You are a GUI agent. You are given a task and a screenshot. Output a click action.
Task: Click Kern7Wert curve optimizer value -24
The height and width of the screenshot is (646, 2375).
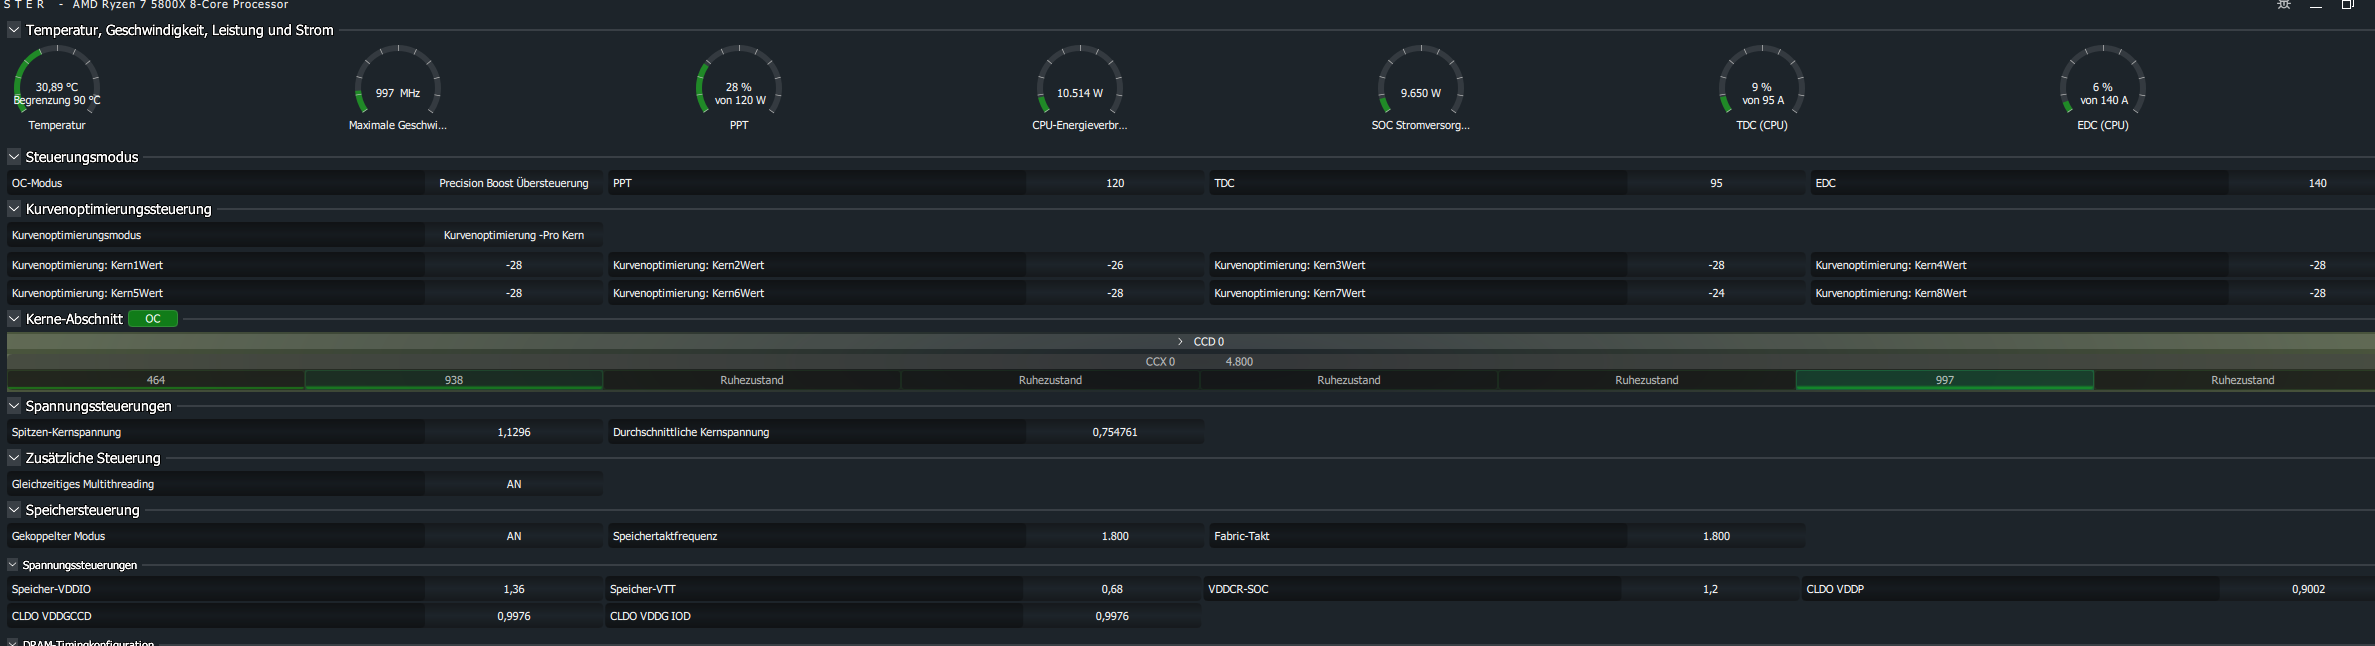[1716, 293]
